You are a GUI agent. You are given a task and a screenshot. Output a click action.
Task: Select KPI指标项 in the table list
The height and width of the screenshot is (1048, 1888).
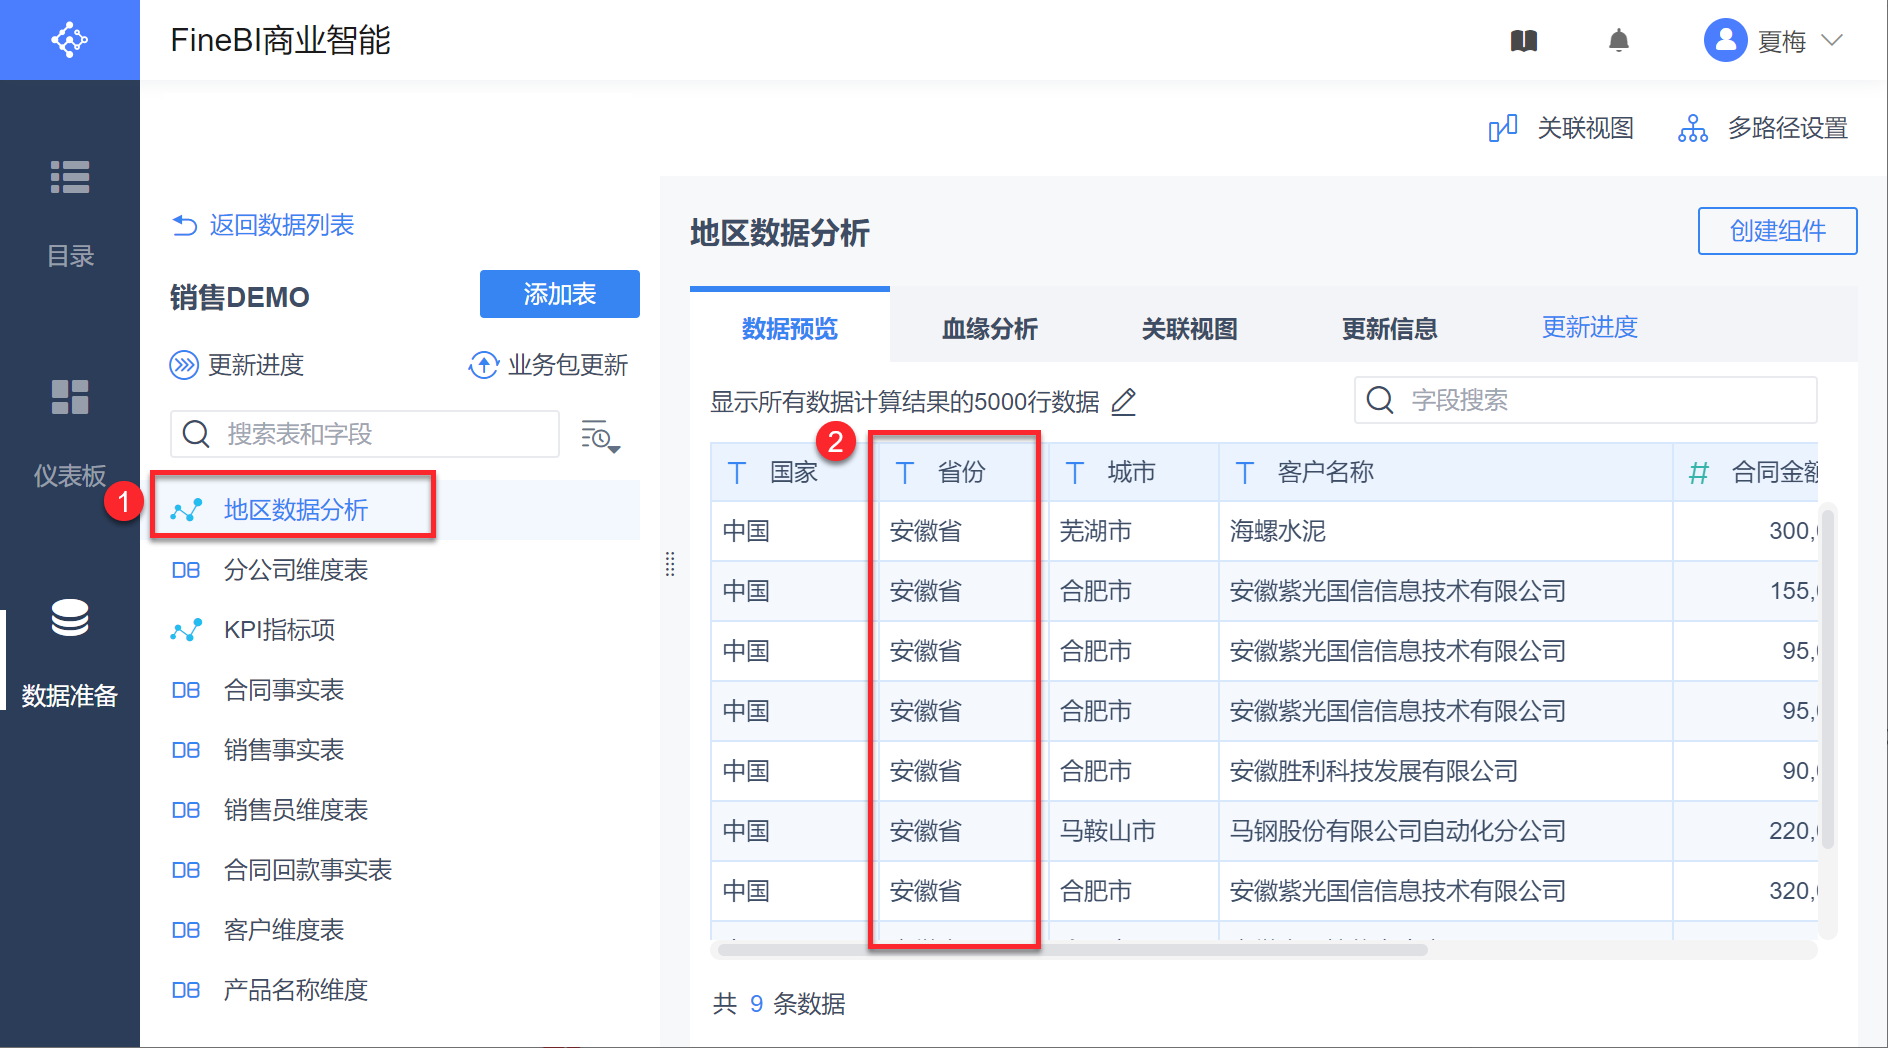tap(395, 630)
